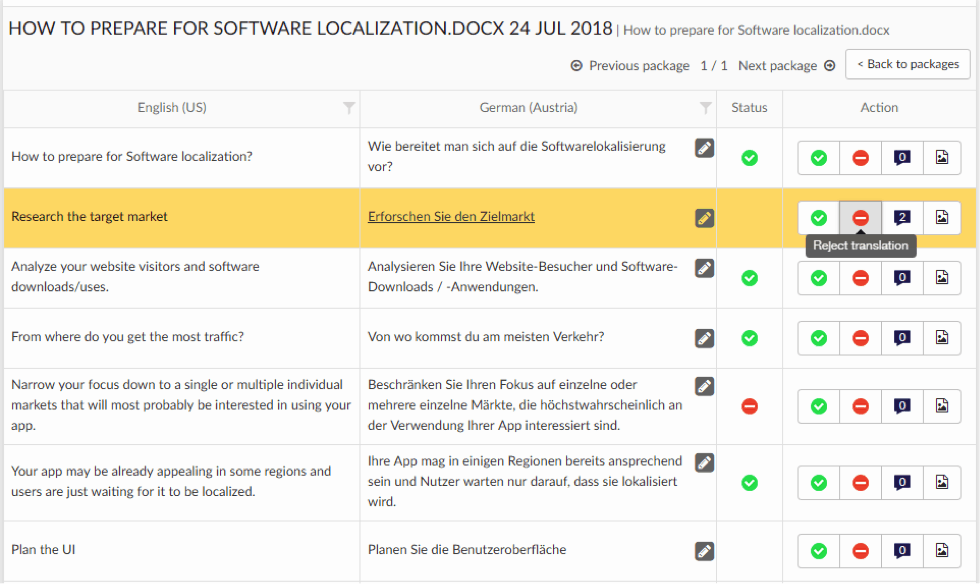Approve the 'Research the target market' translation
The width and height of the screenshot is (980, 584).
(x=819, y=218)
